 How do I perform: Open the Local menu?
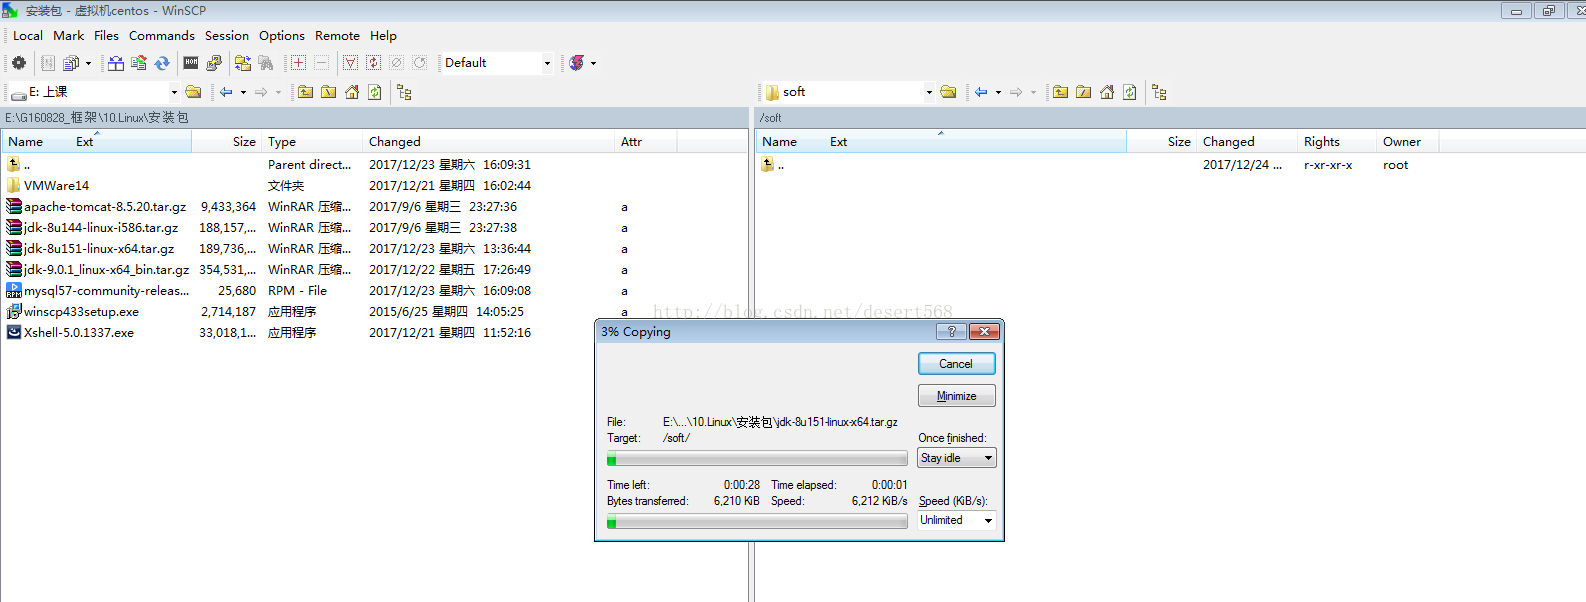28,35
